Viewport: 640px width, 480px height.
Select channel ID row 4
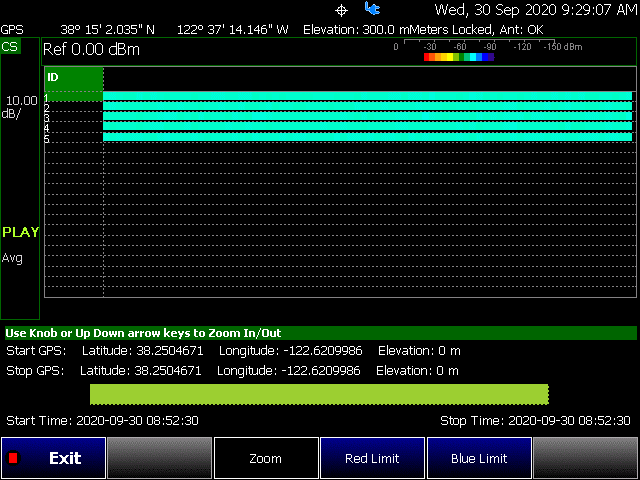[338, 127]
